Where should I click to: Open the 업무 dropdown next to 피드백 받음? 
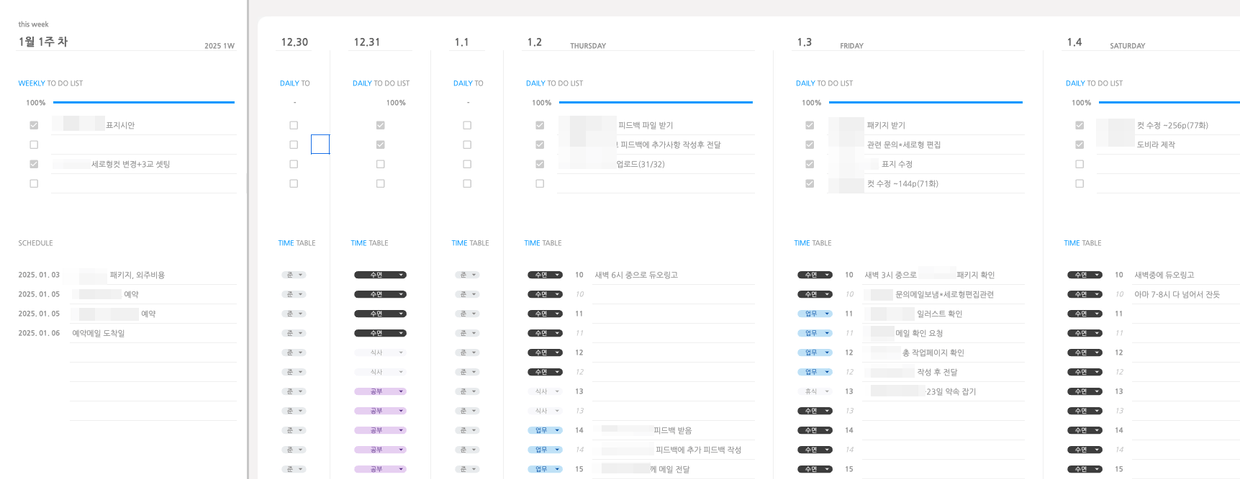coord(545,431)
